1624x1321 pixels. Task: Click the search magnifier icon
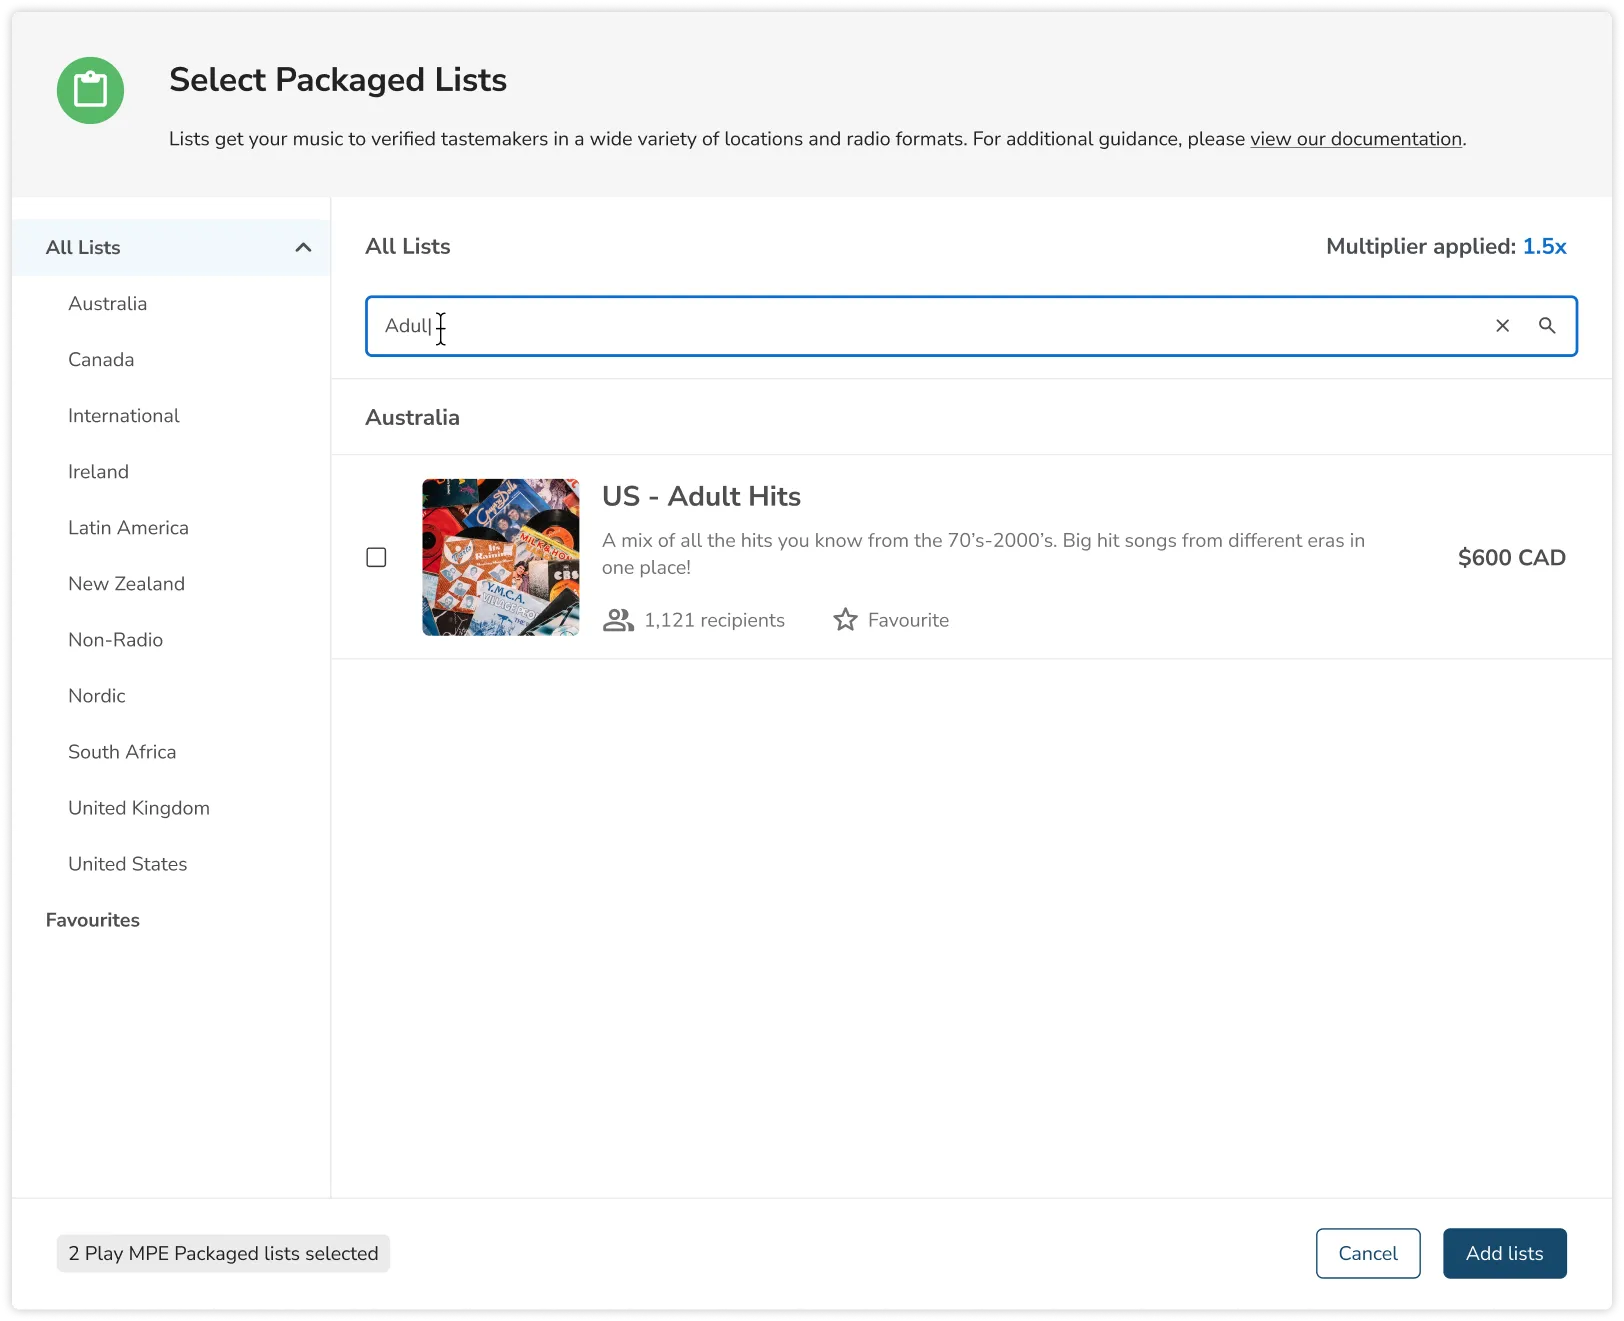tap(1547, 326)
